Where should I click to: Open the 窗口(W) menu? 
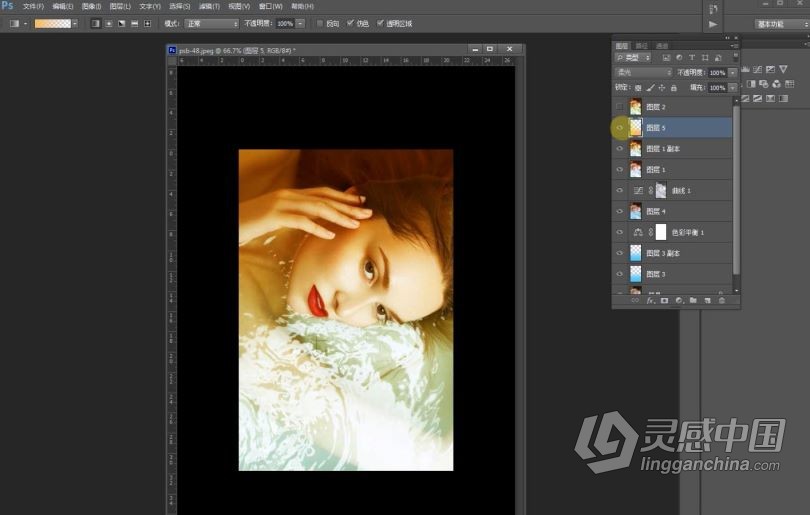[x=270, y=6]
